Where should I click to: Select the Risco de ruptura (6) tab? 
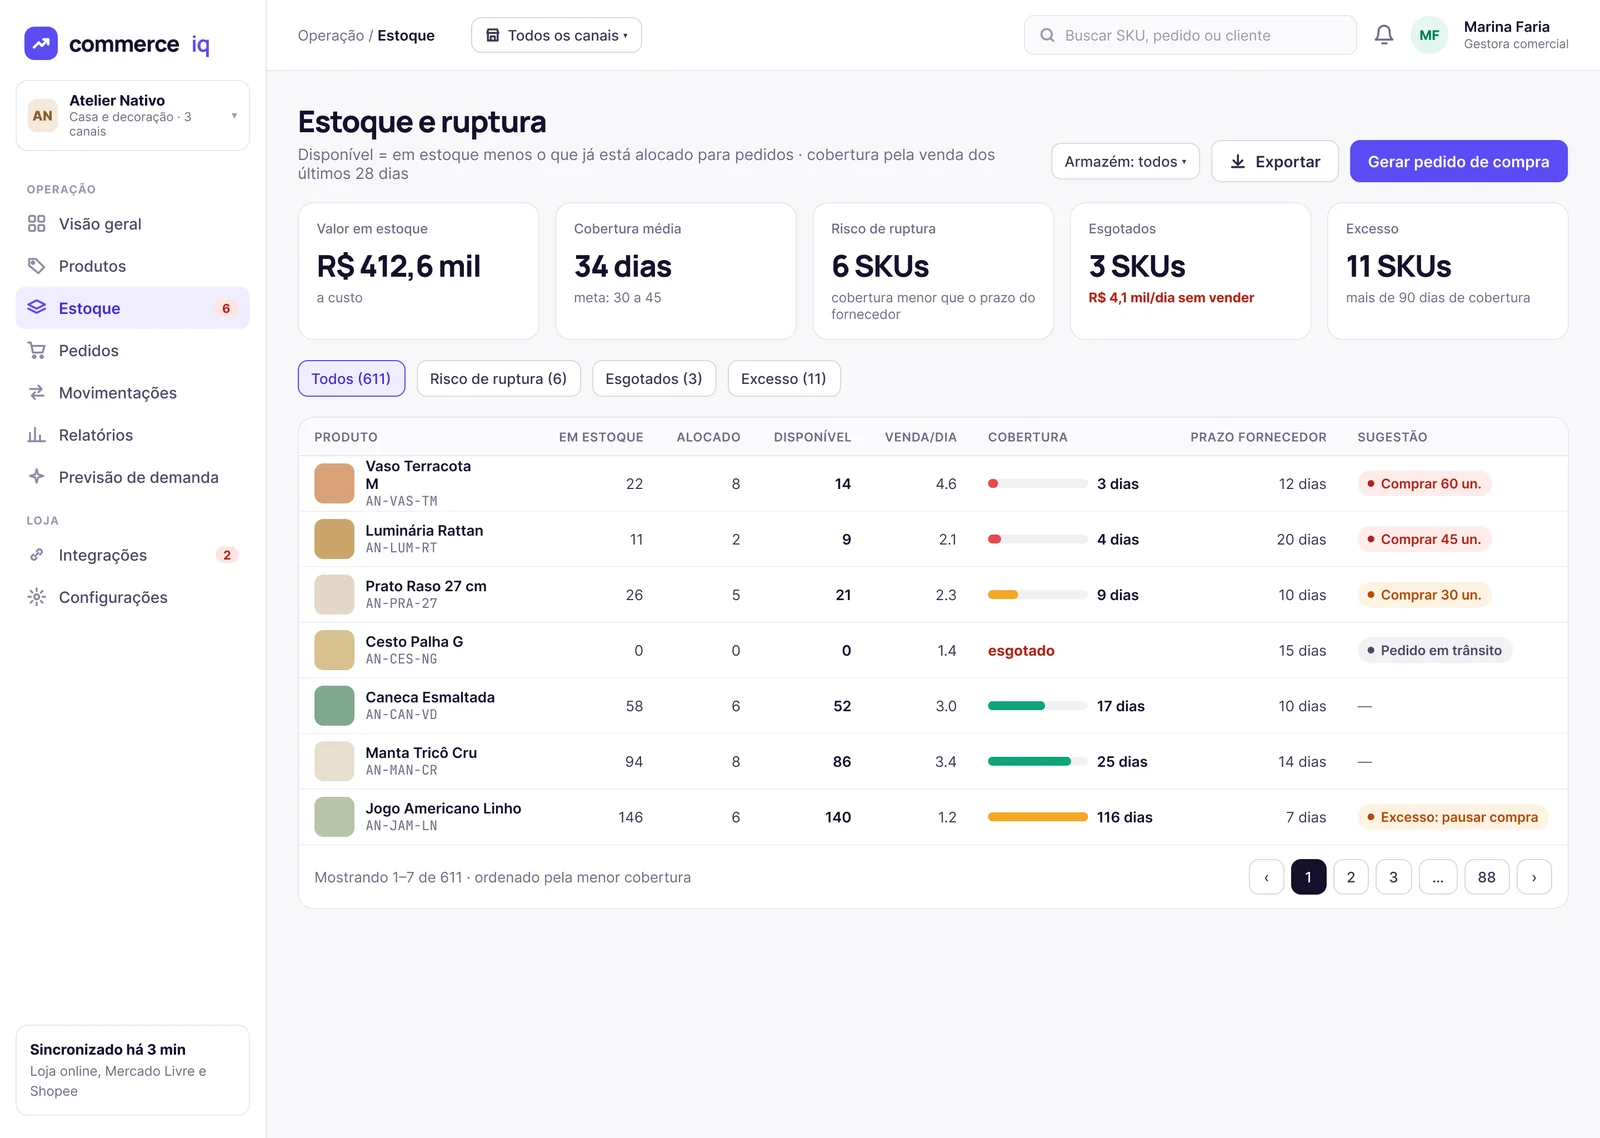click(498, 379)
